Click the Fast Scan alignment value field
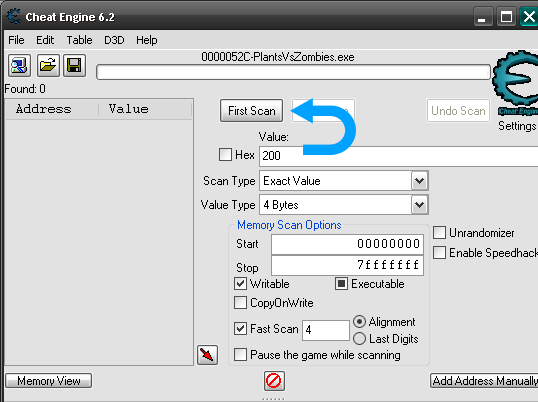 [x=326, y=330]
